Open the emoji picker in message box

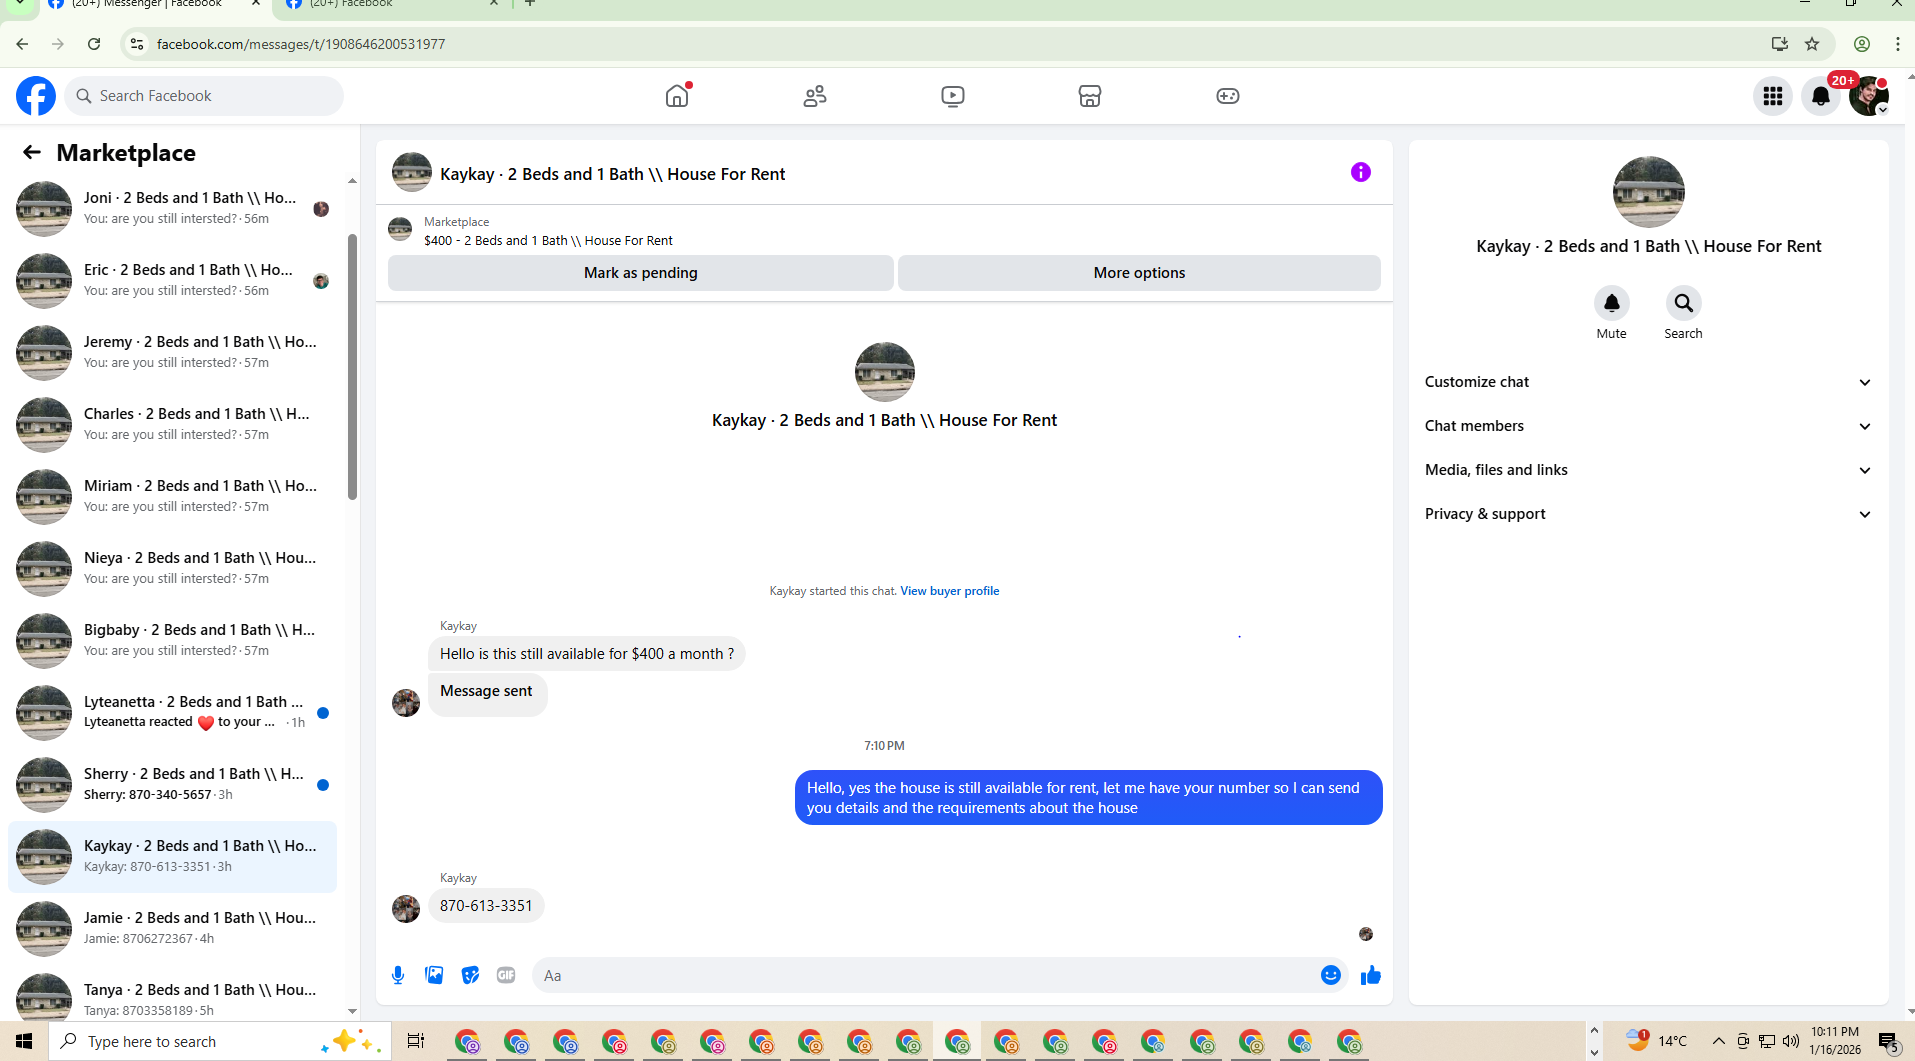[1330, 975]
